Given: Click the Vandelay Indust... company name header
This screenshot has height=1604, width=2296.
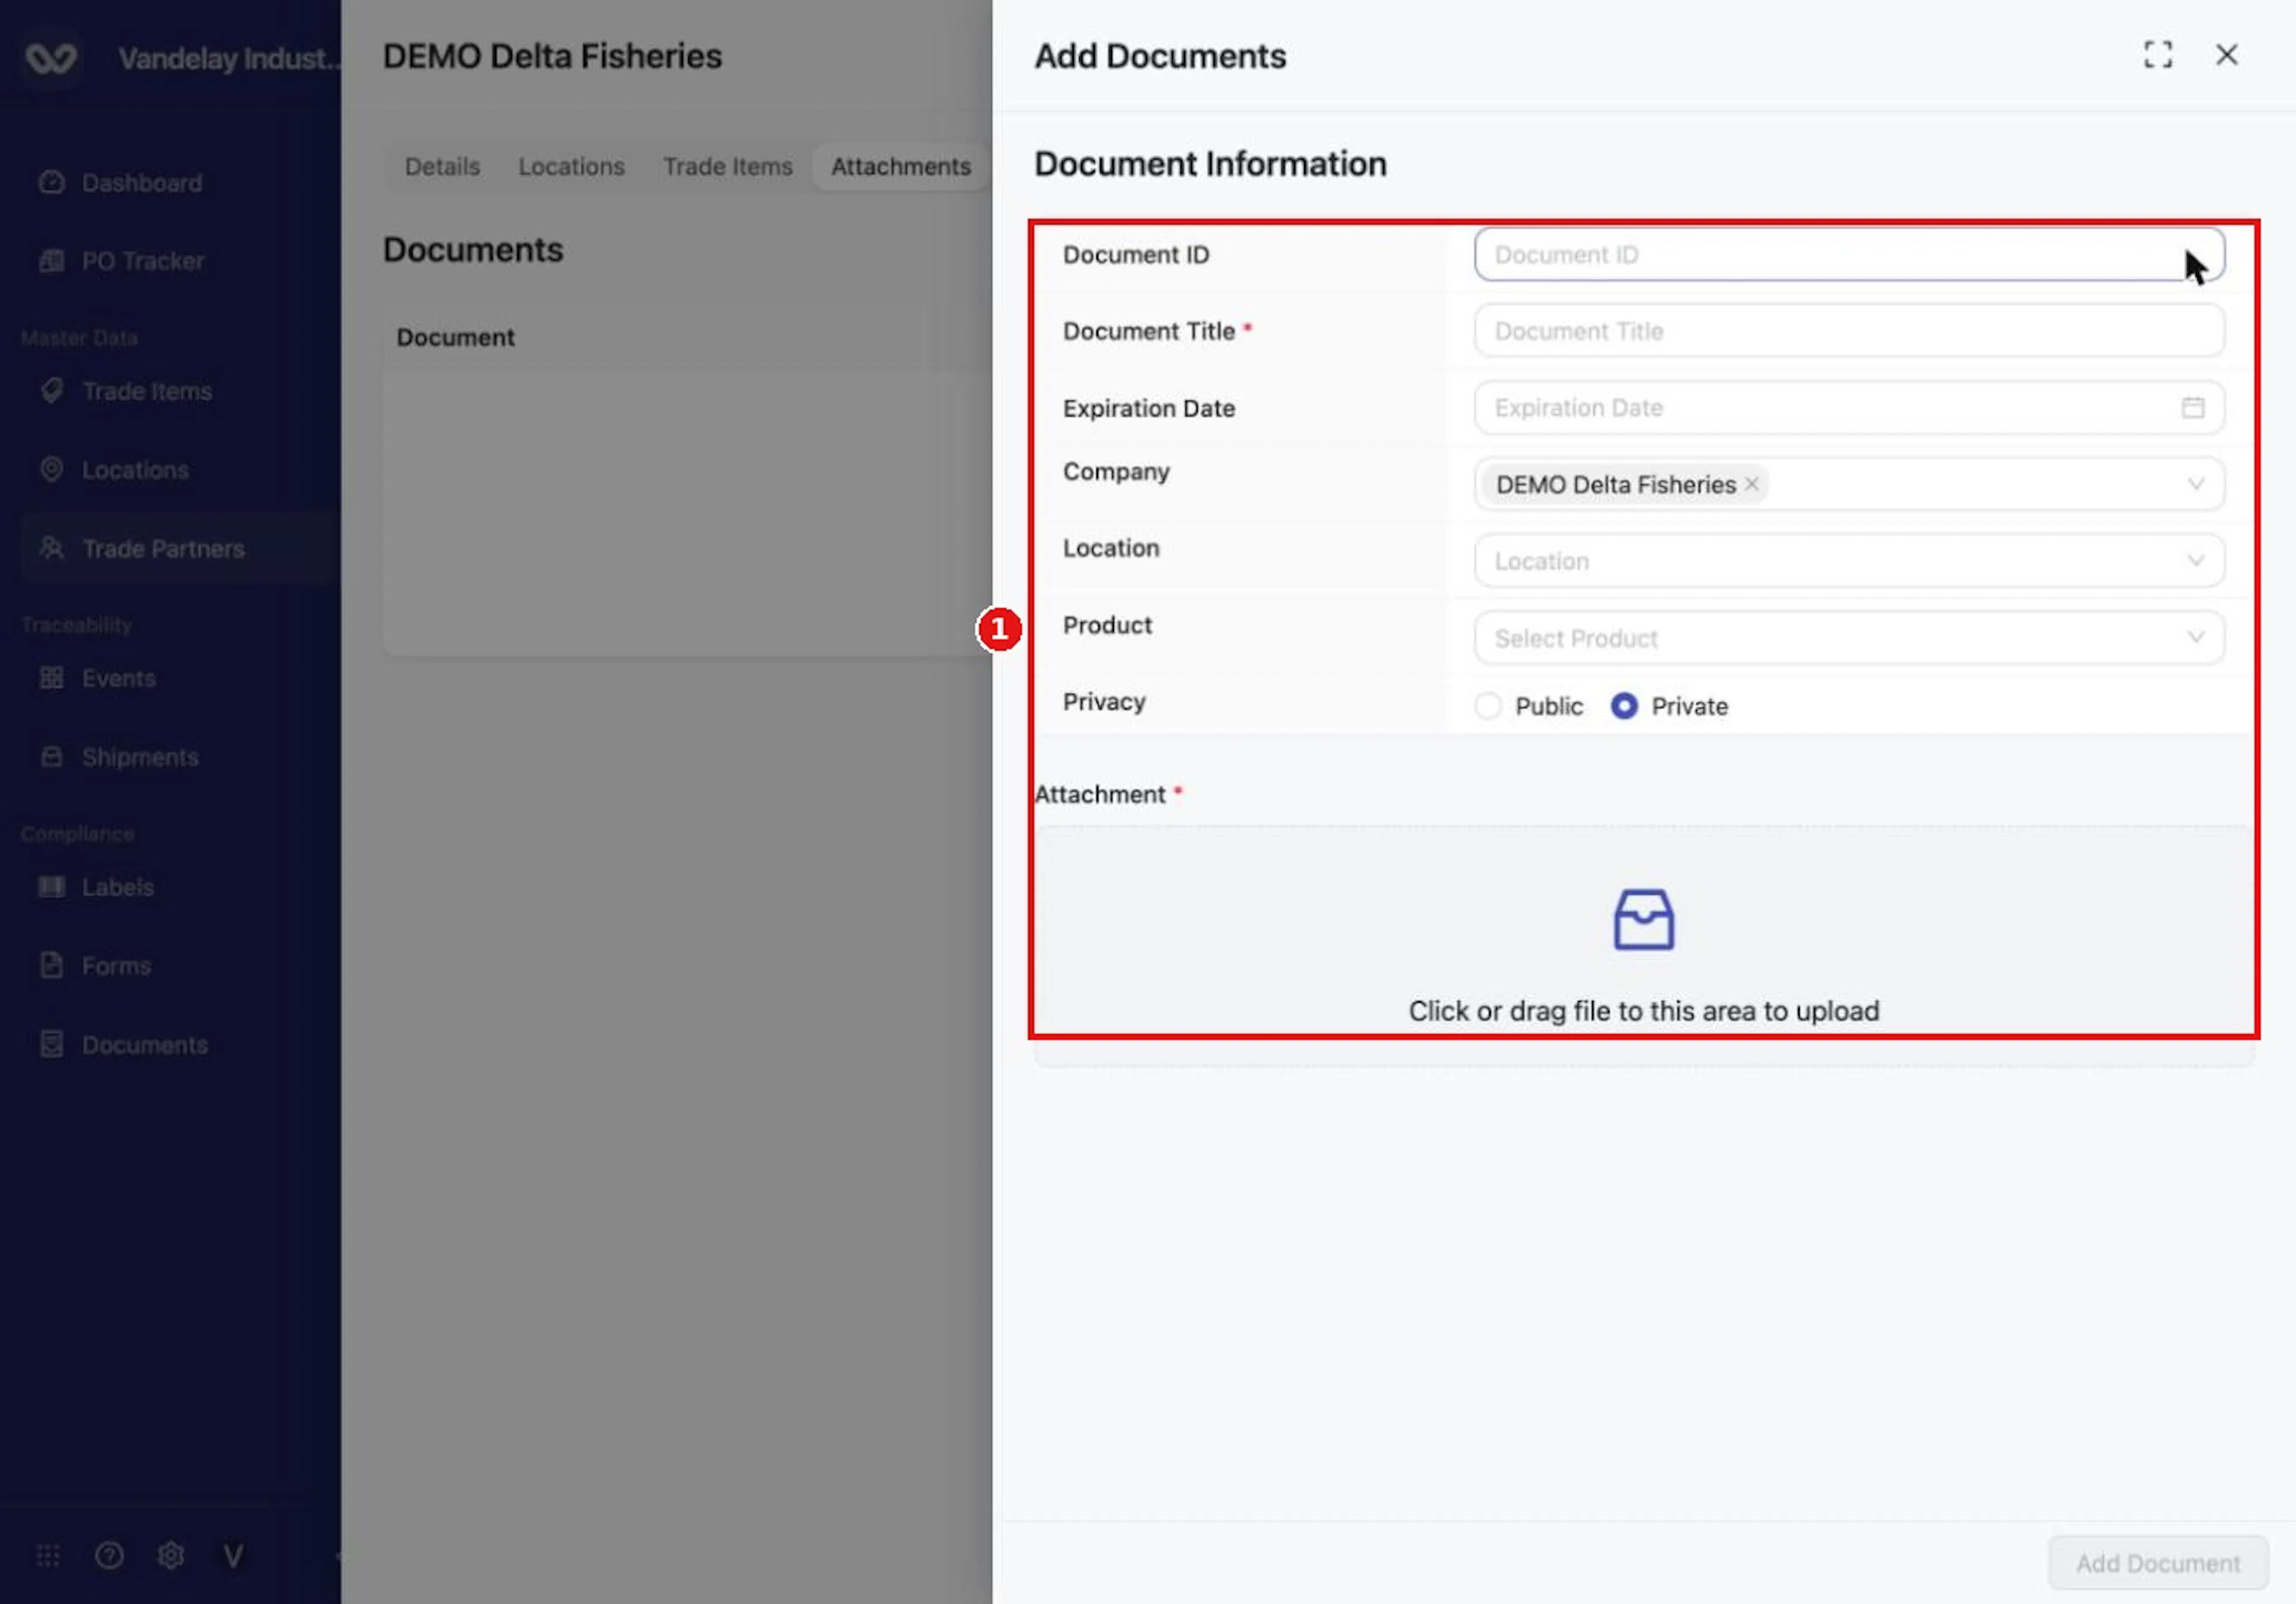Looking at the screenshot, I should click(x=229, y=58).
